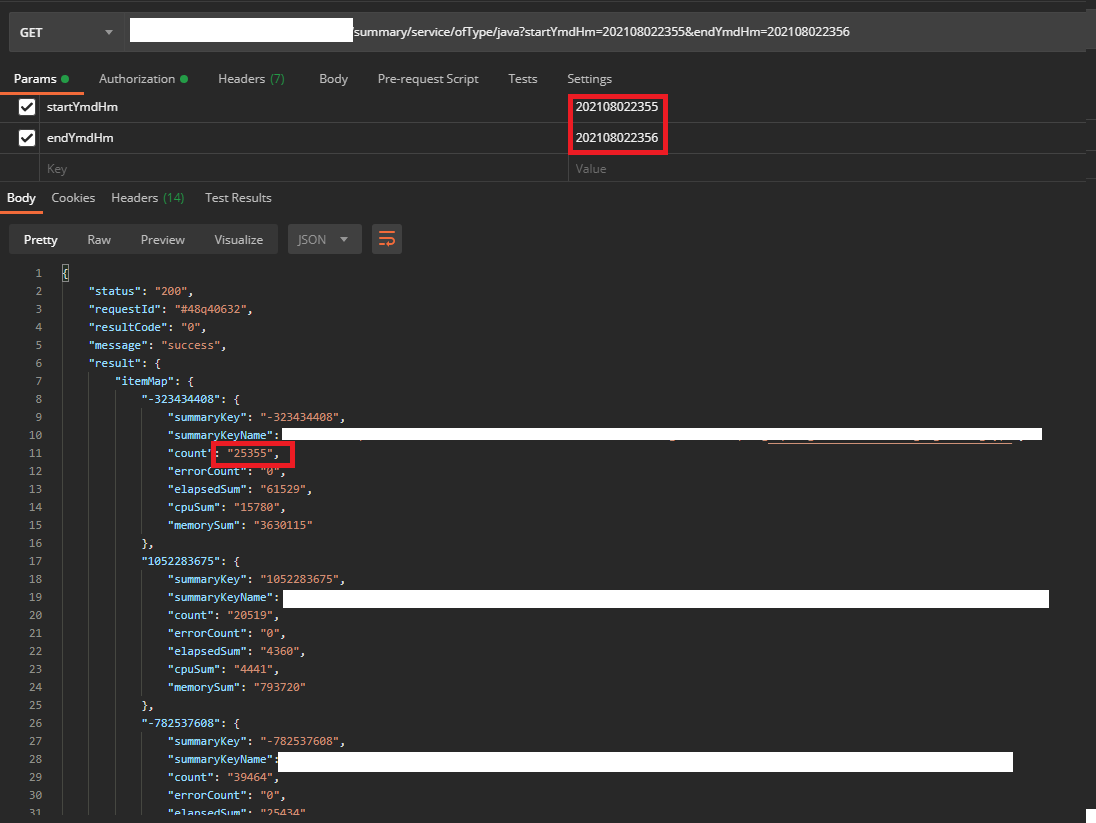Click the empty Value parameter field
This screenshot has width=1096, height=823.
pyautogui.click(x=828, y=169)
